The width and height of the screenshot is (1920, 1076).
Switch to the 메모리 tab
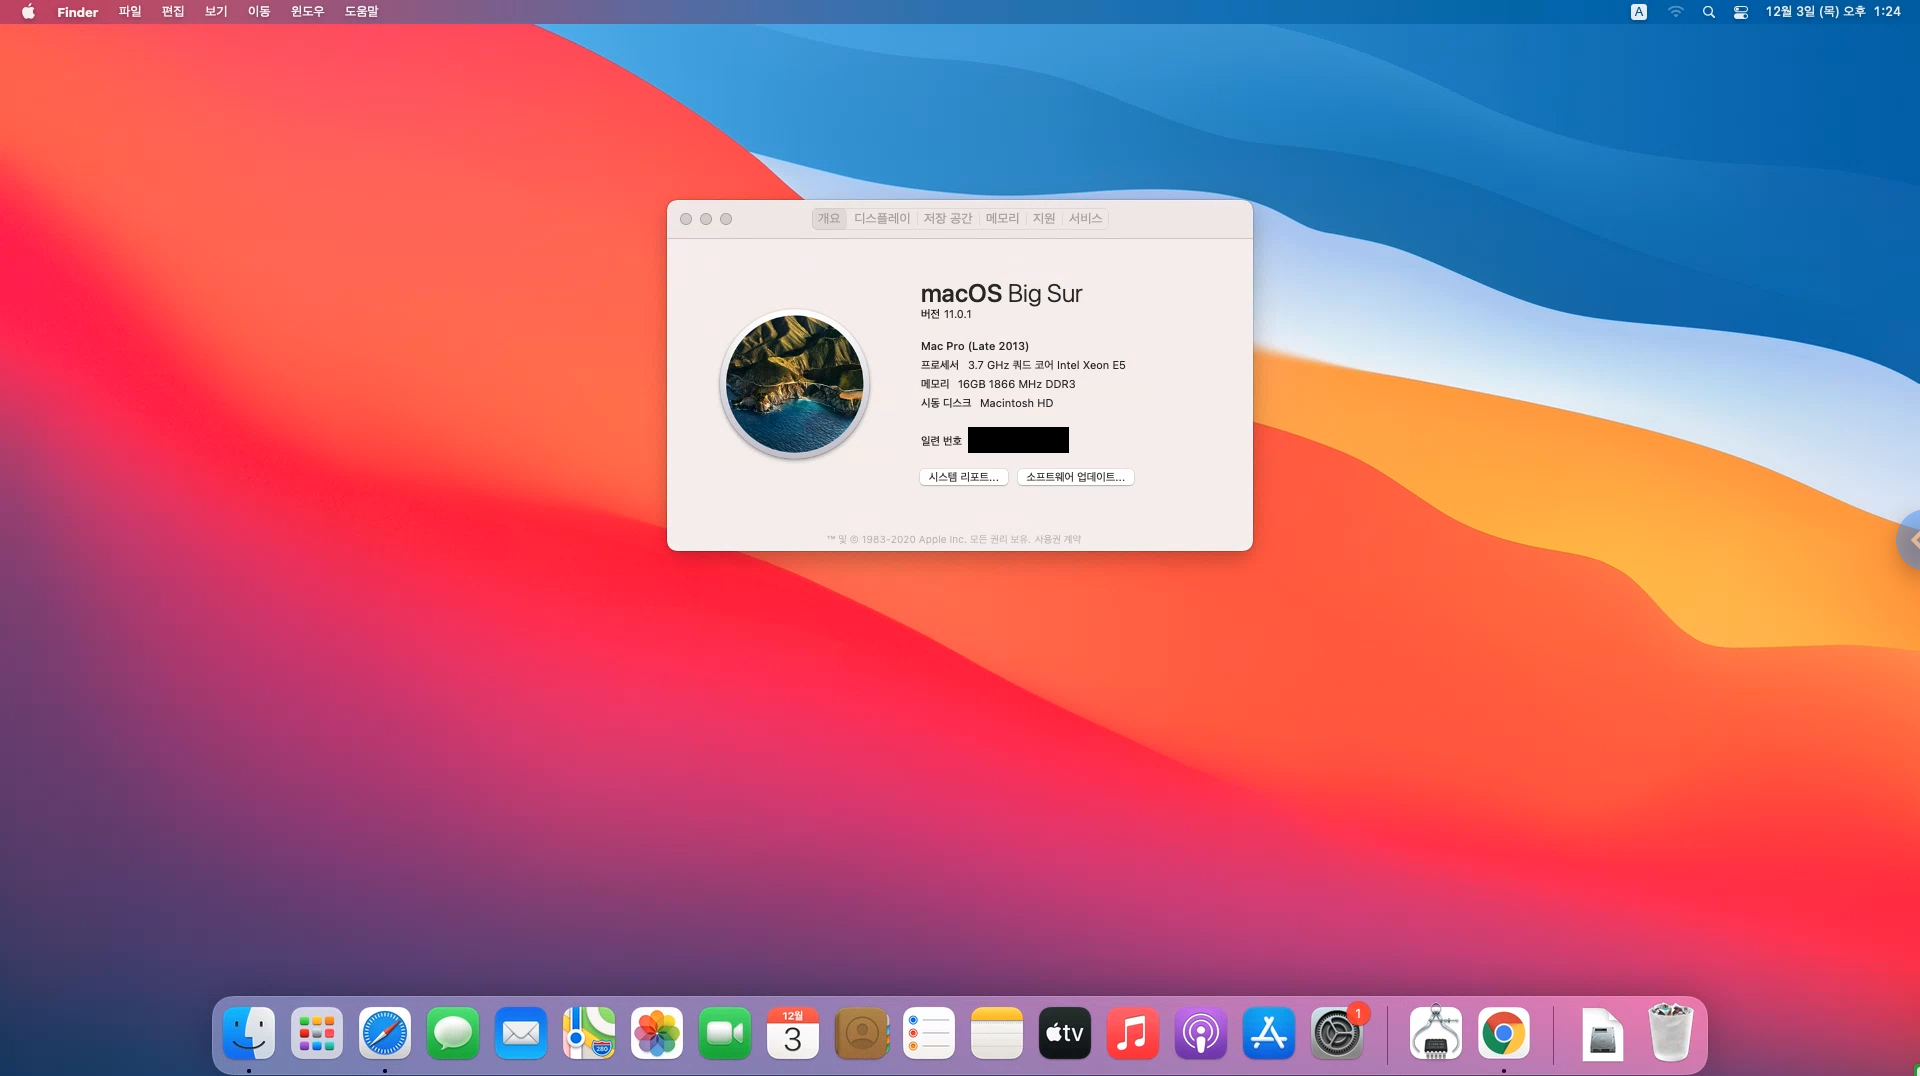1002,218
